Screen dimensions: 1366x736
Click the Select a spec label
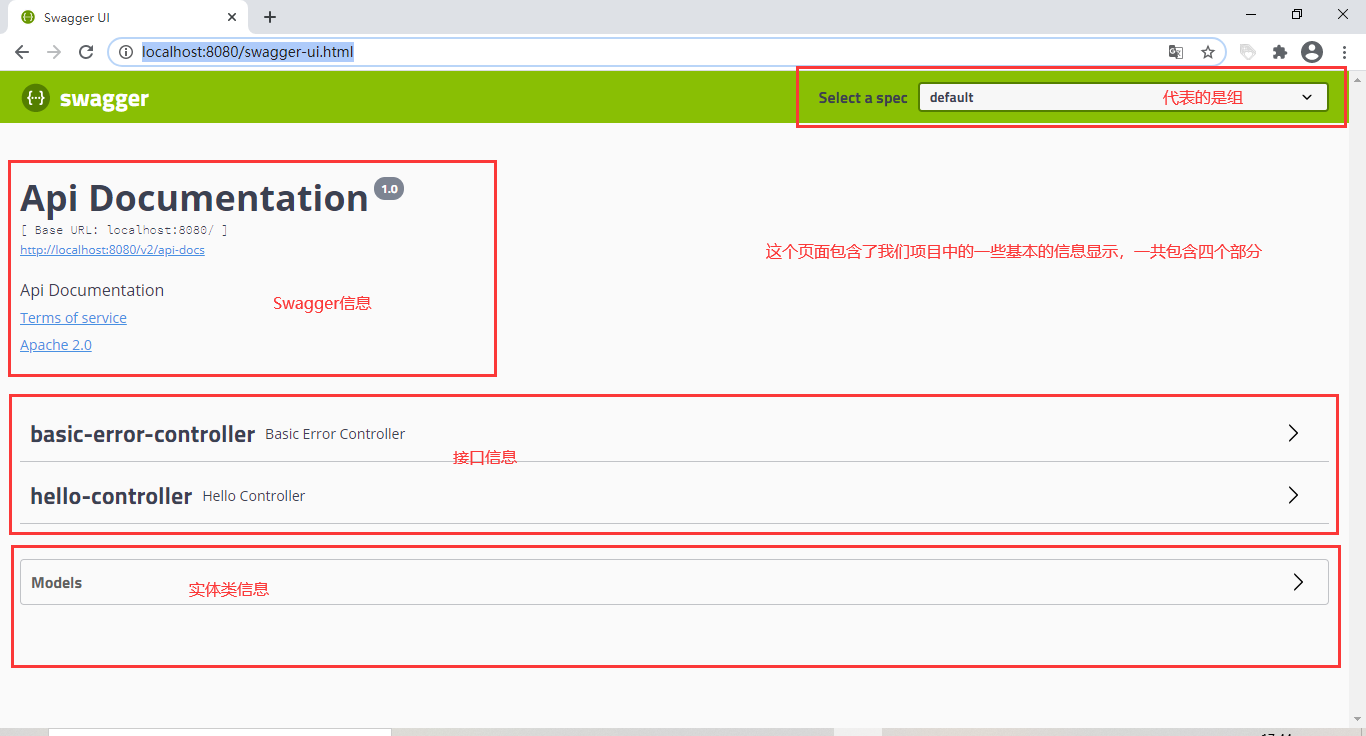[863, 98]
